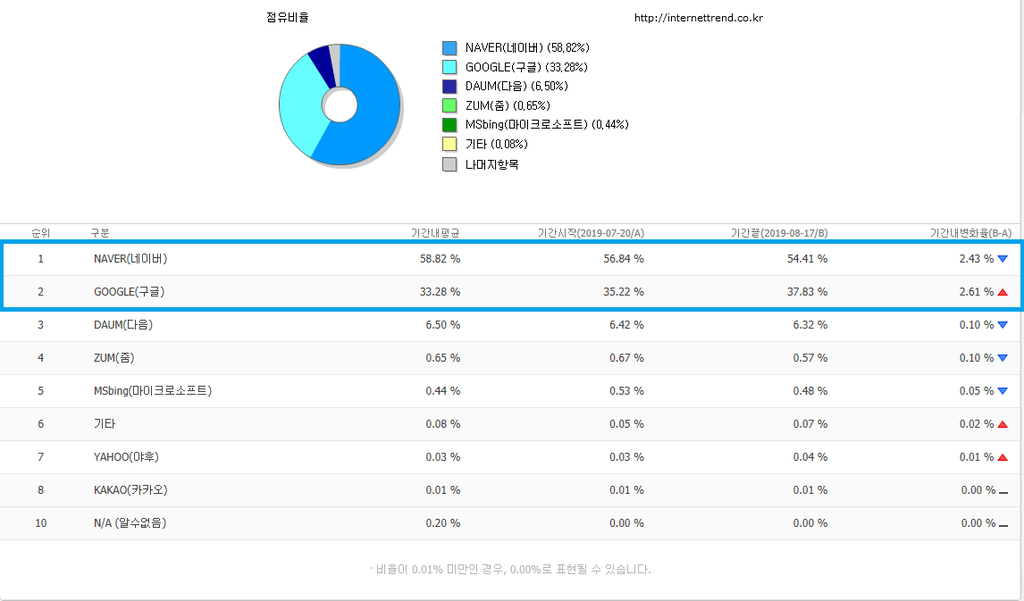
Task: Select KAKAO(카카오) in the table
Action: (131, 490)
